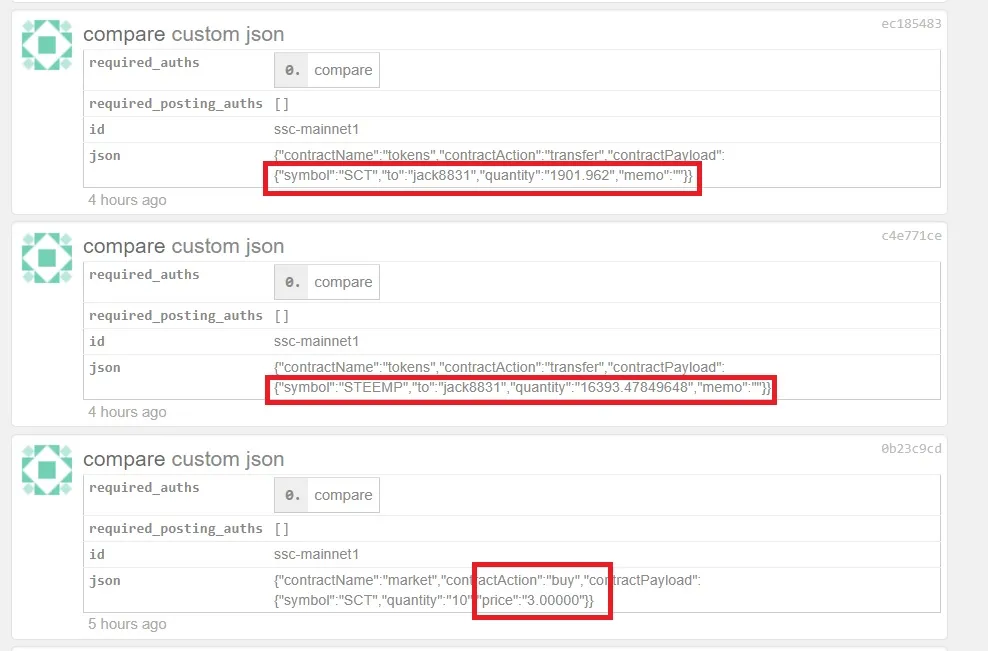Open transaction hash 0b23c9cd
The image size is (988, 651).
click(x=911, y=448)
